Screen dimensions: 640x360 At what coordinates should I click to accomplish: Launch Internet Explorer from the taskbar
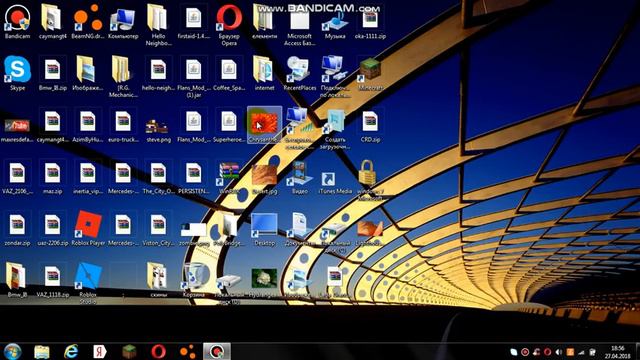(x=71, y=351)
